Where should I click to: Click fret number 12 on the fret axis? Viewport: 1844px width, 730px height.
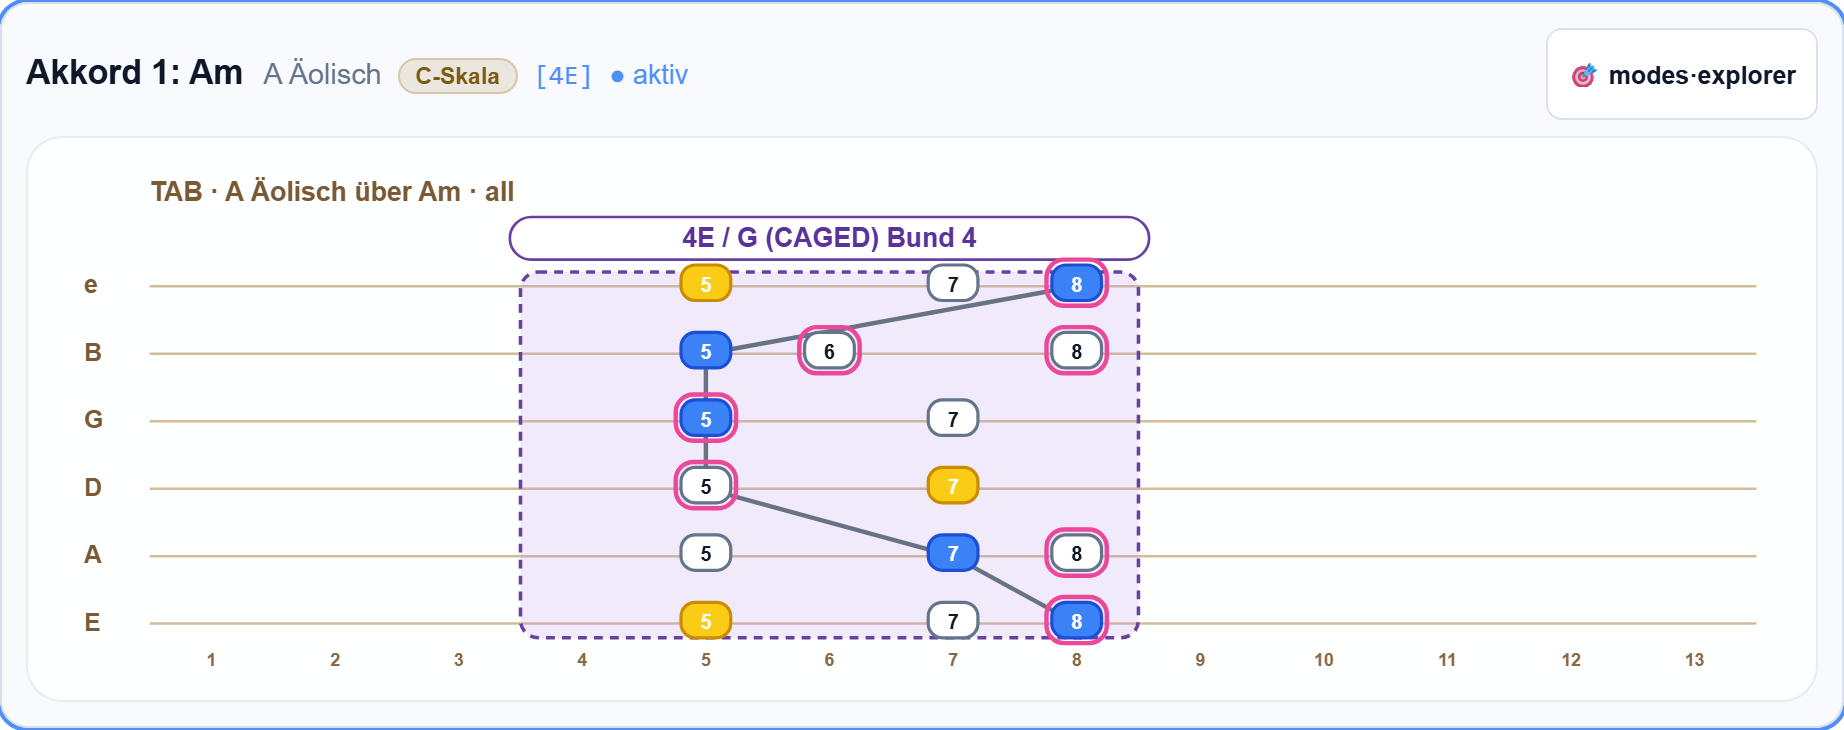(x=1571, y=660)
